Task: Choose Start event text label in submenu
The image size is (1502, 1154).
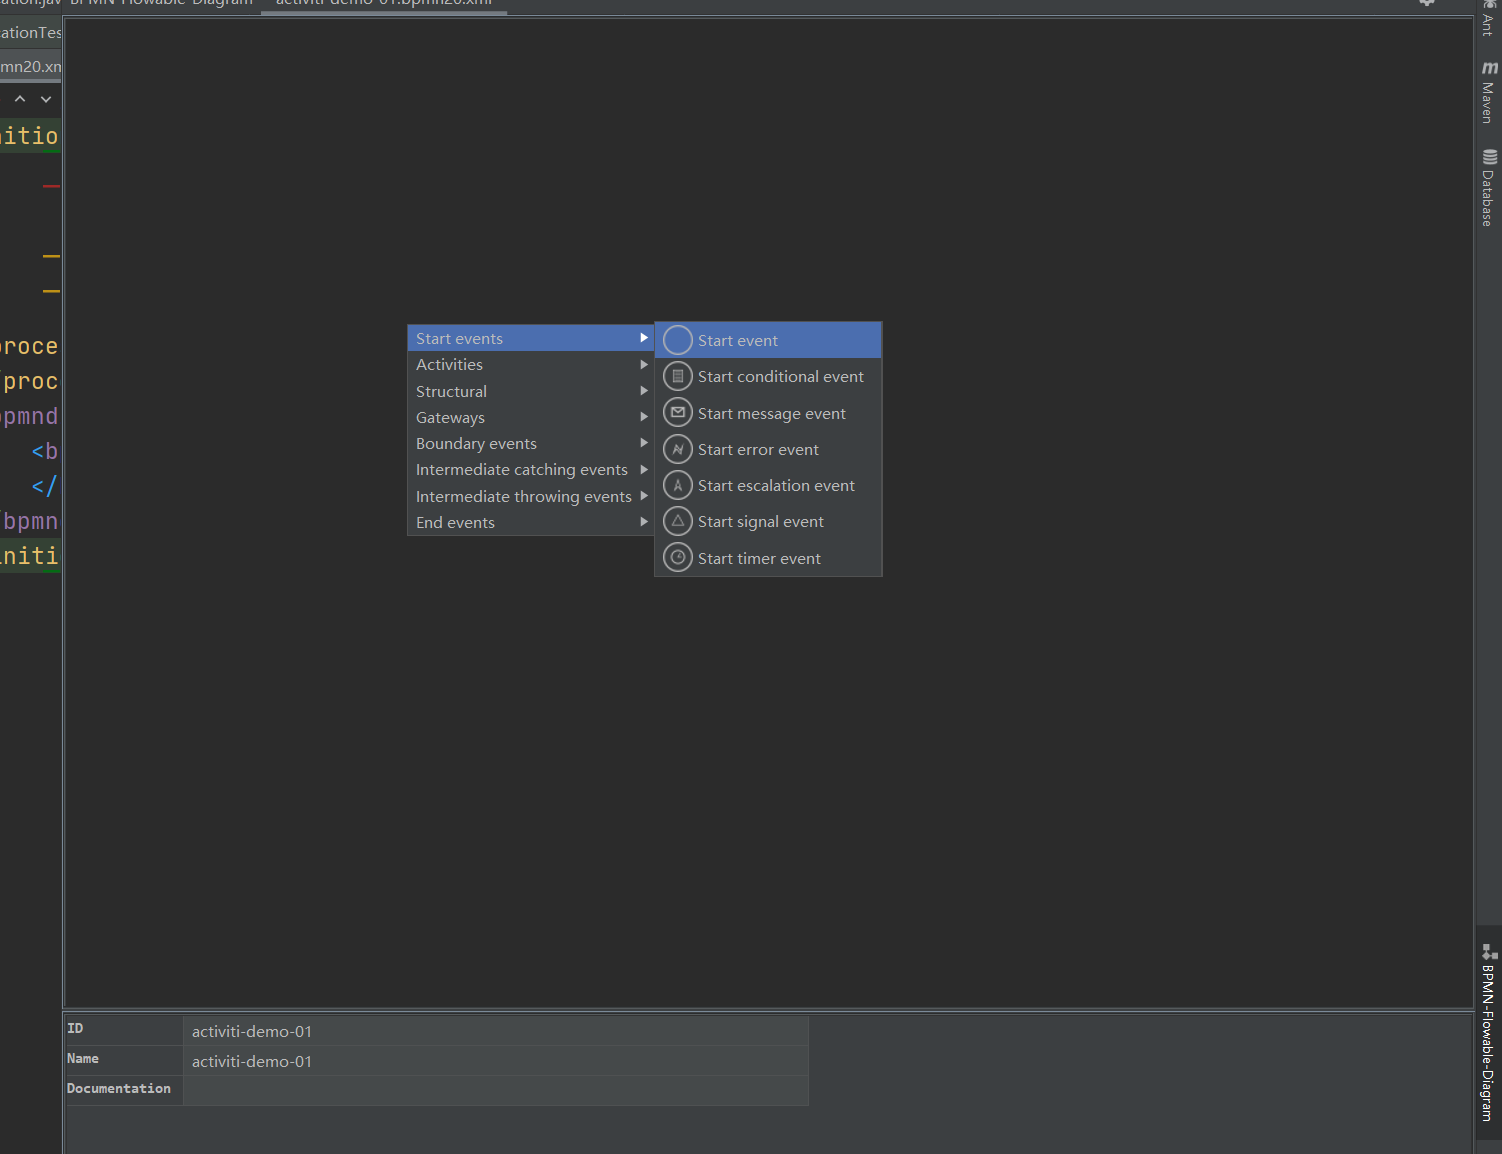Action: point(738,341)
